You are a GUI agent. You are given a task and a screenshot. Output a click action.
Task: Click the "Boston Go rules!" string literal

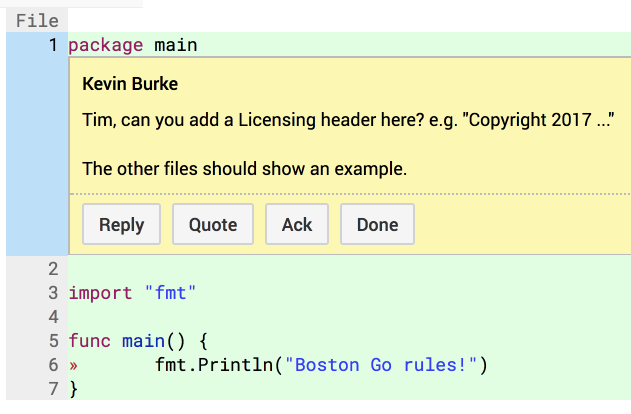coord(381,365)
